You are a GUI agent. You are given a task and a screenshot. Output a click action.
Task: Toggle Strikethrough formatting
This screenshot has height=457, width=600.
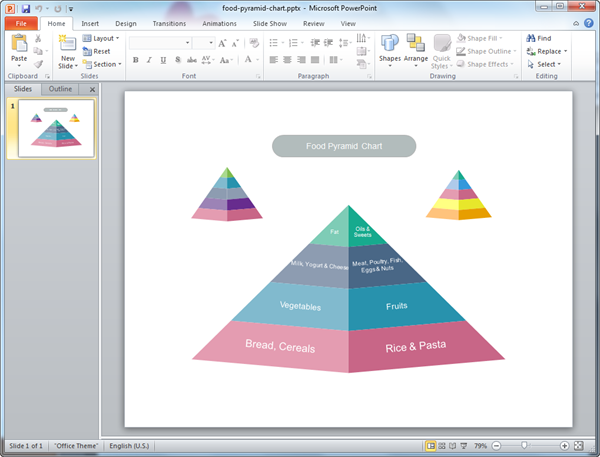(x=192, y=60)
